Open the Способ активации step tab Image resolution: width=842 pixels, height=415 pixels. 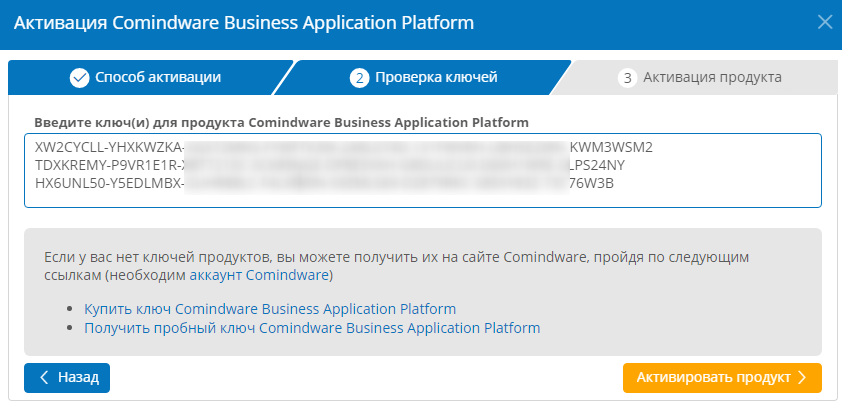(x=145, y=78)
